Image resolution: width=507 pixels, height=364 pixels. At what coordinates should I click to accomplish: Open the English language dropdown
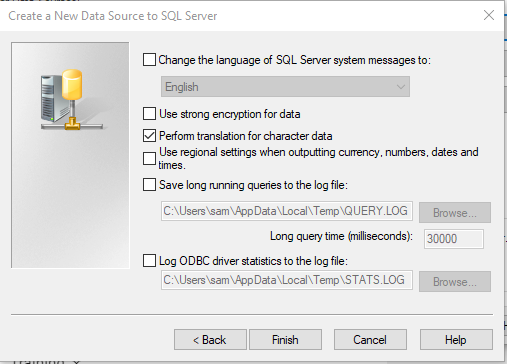pyautogui.click(x=285, y=87)
